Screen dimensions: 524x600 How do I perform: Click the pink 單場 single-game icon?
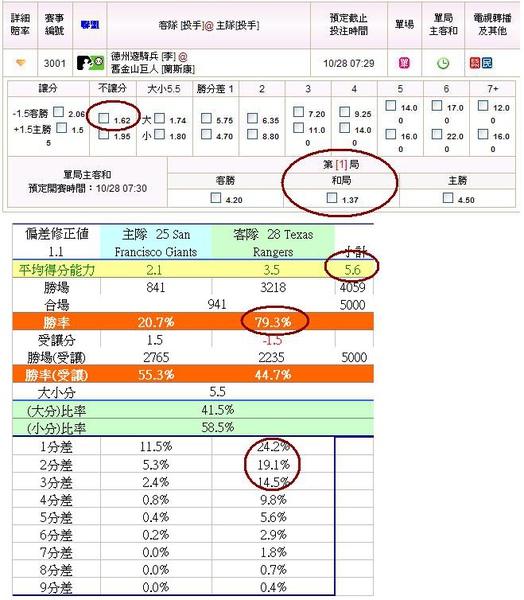pos(404,63)
